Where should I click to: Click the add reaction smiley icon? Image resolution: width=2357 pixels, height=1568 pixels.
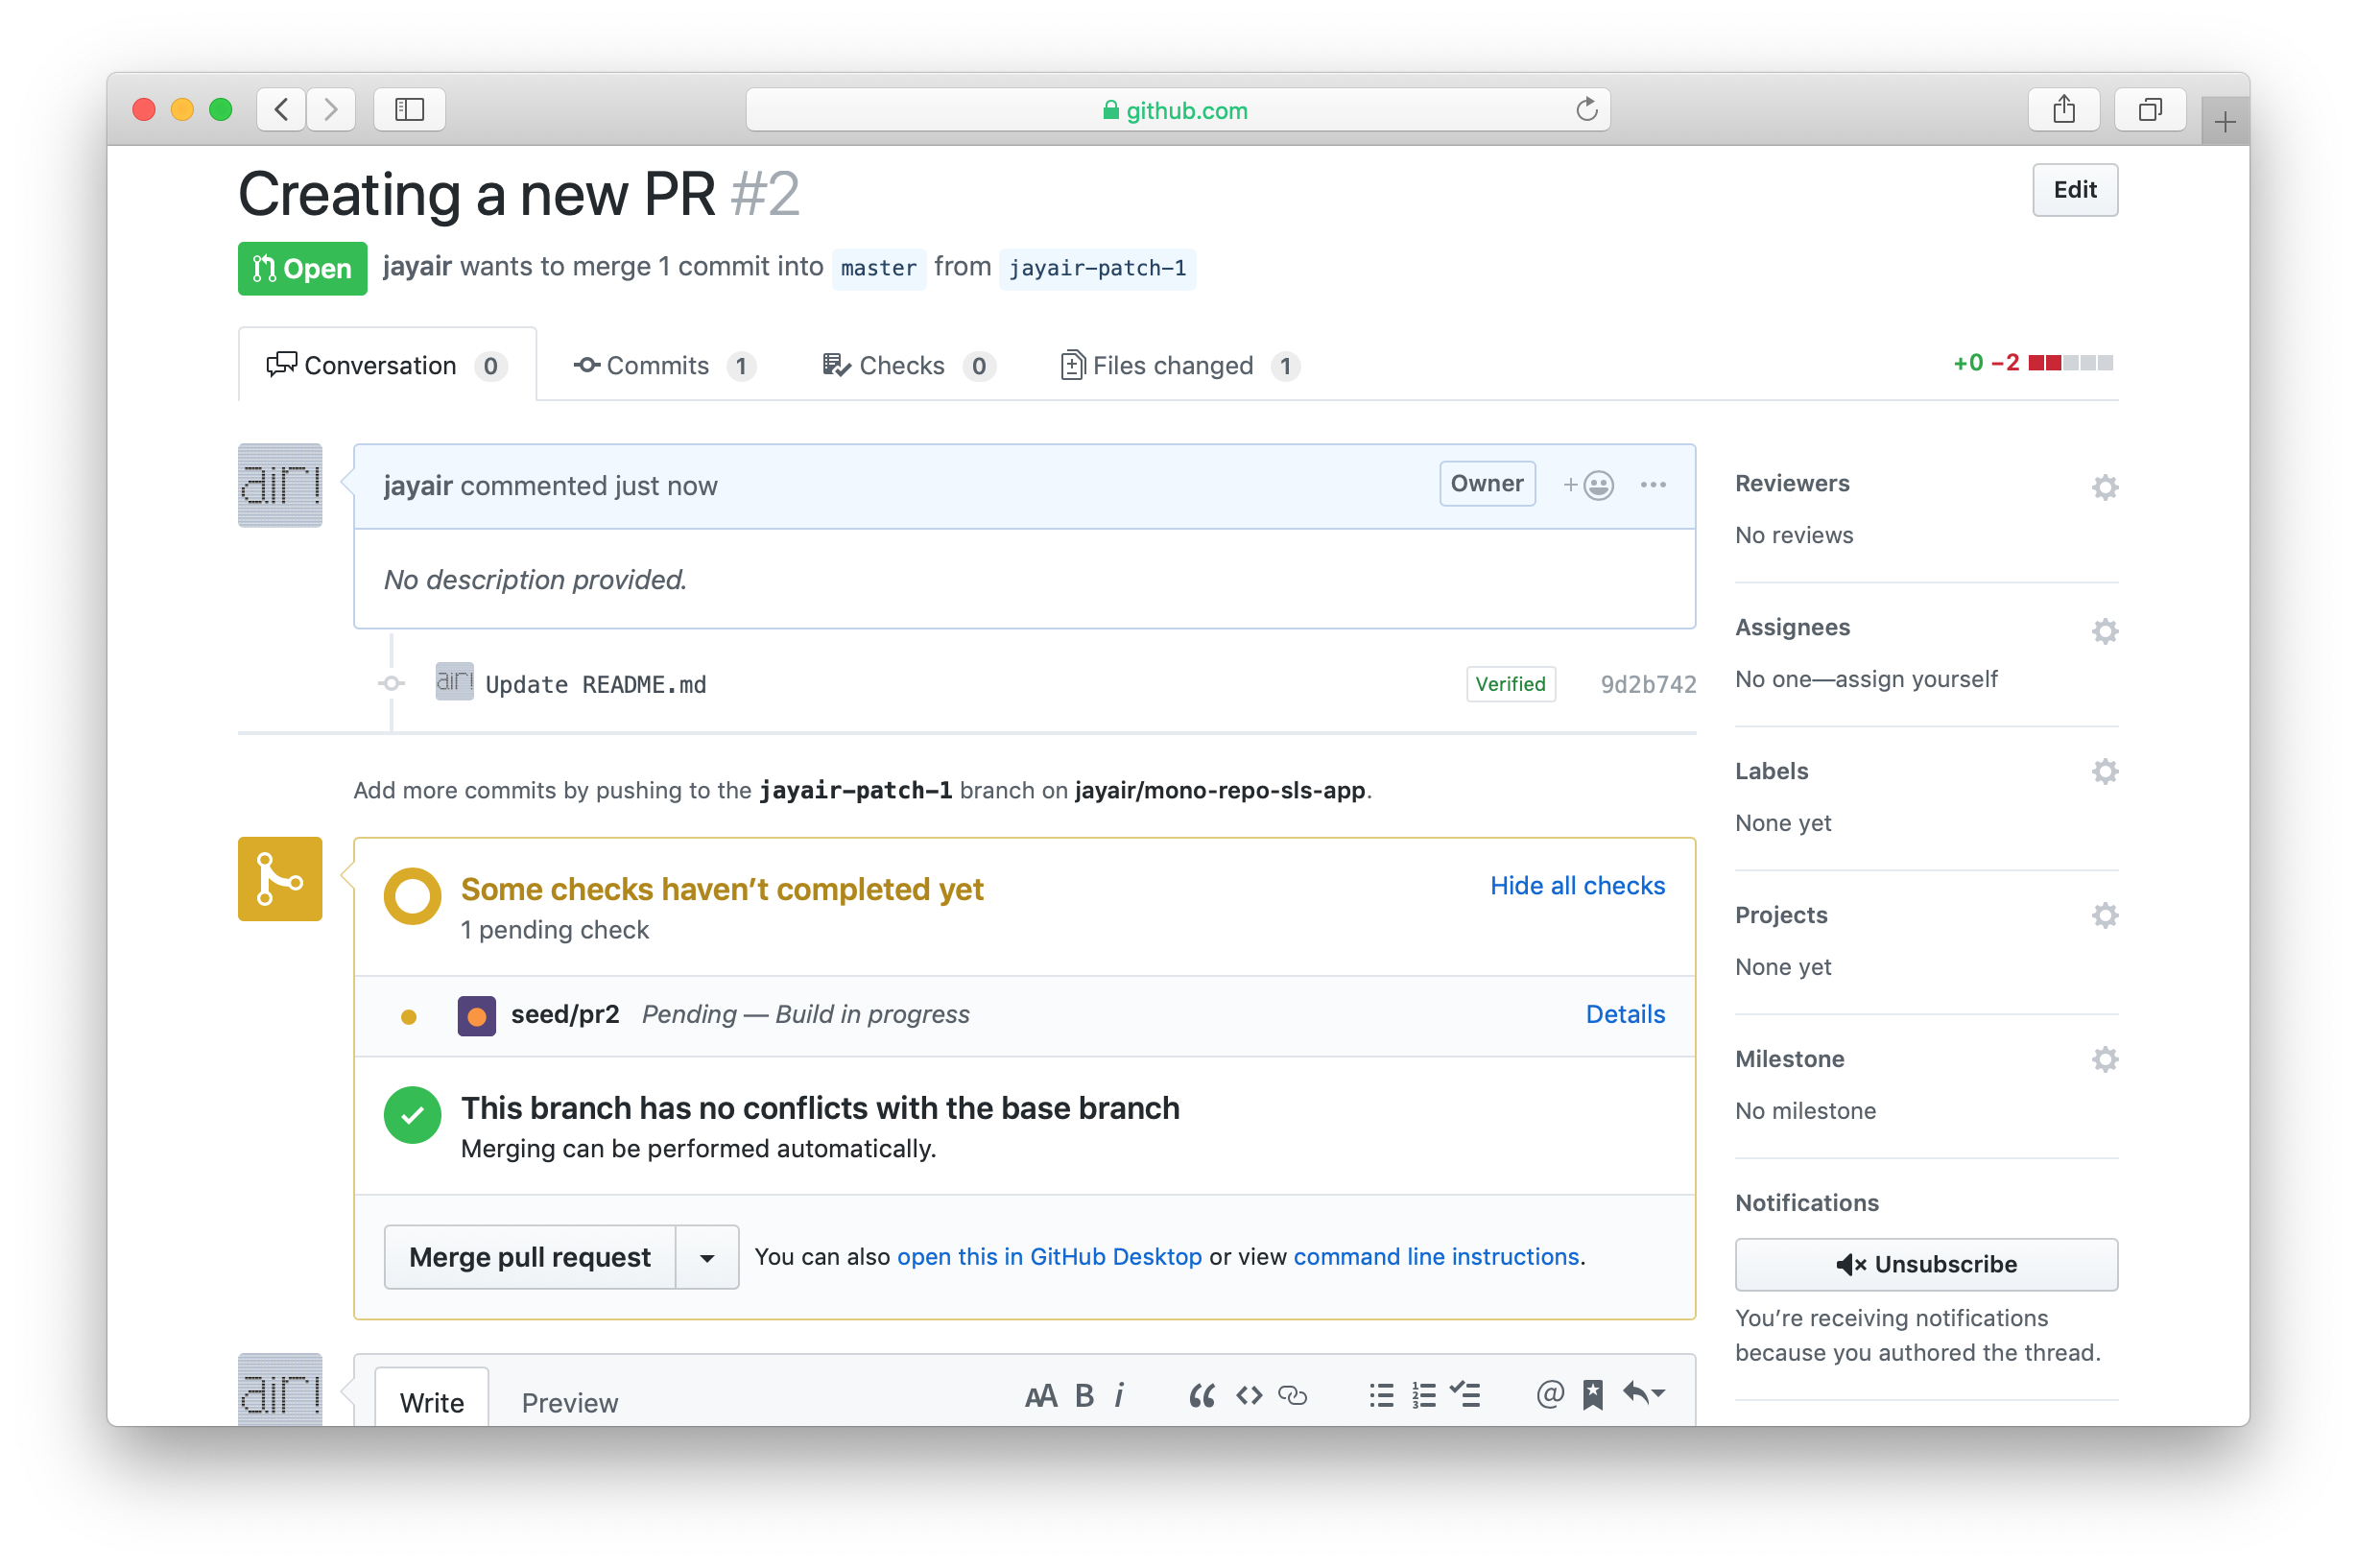pos(1589,485)
